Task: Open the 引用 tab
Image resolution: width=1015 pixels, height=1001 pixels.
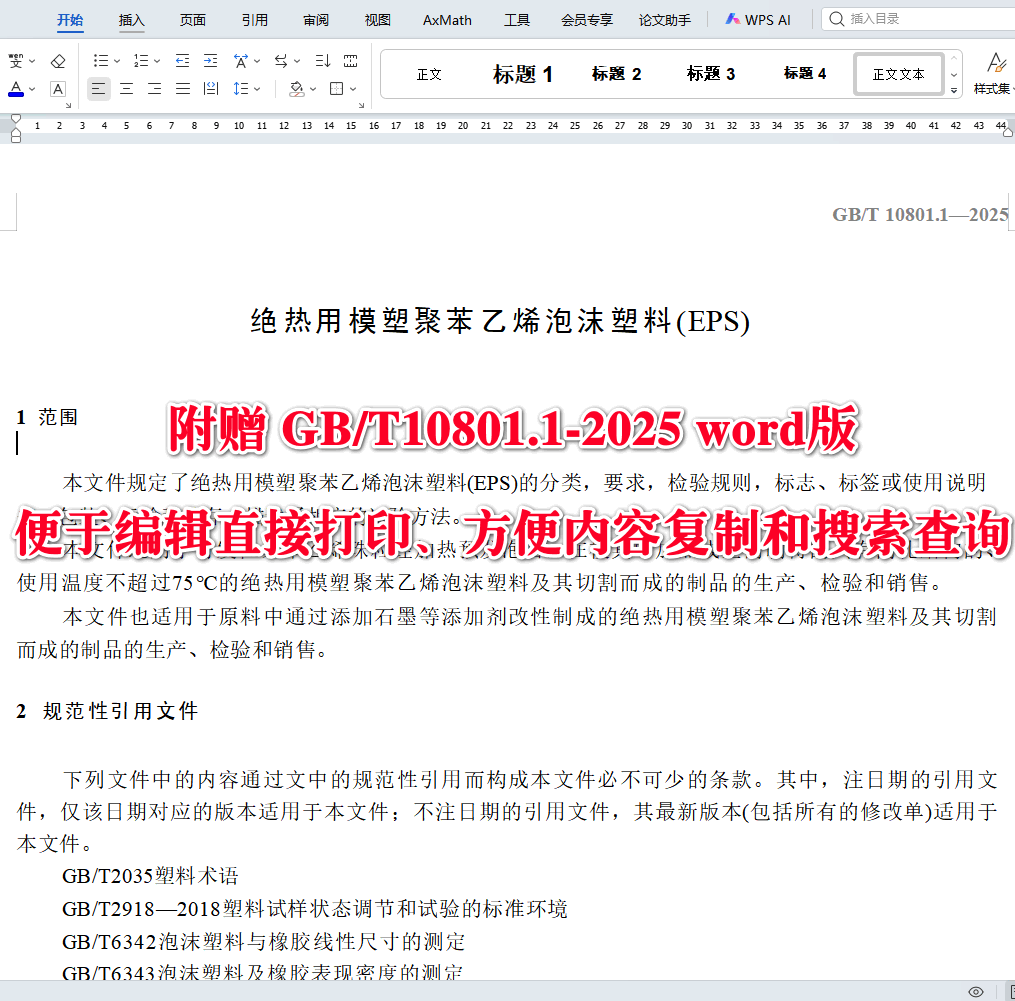Action: (x=254, y=20)
